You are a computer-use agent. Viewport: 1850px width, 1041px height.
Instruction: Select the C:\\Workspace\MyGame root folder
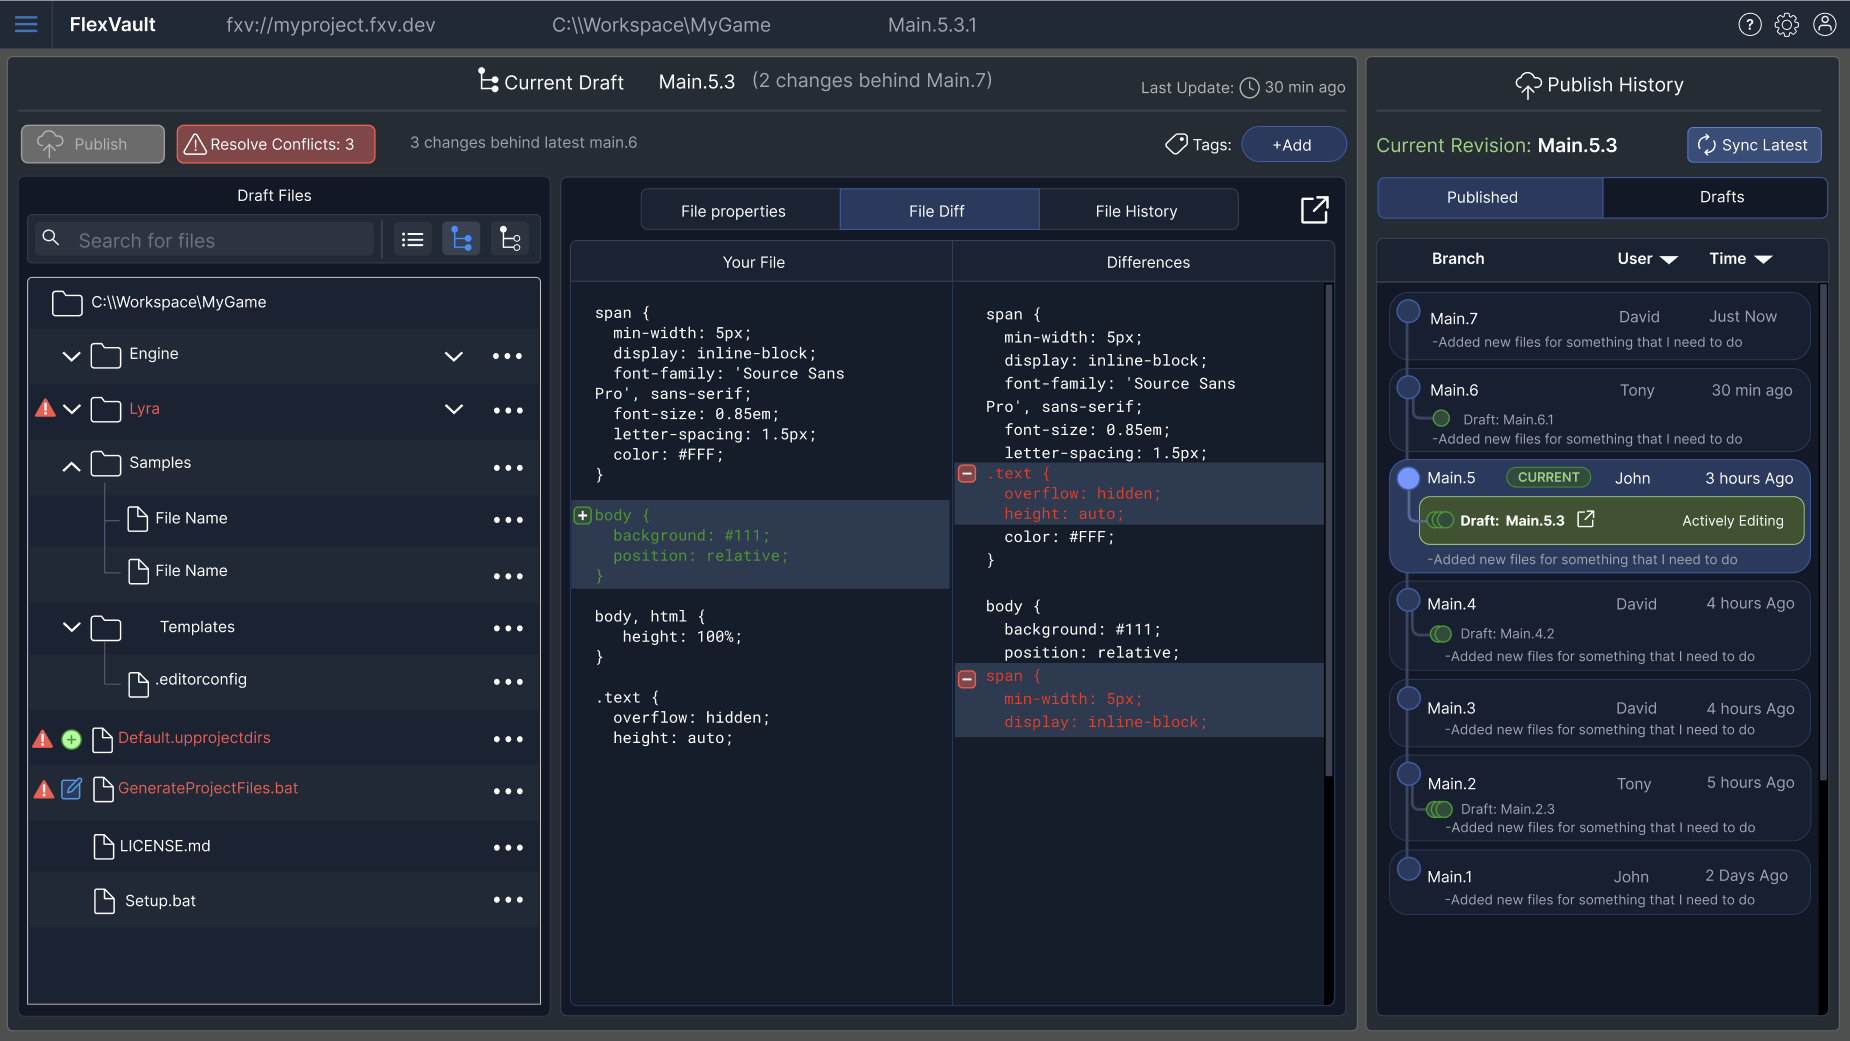(x=284, y=302)
